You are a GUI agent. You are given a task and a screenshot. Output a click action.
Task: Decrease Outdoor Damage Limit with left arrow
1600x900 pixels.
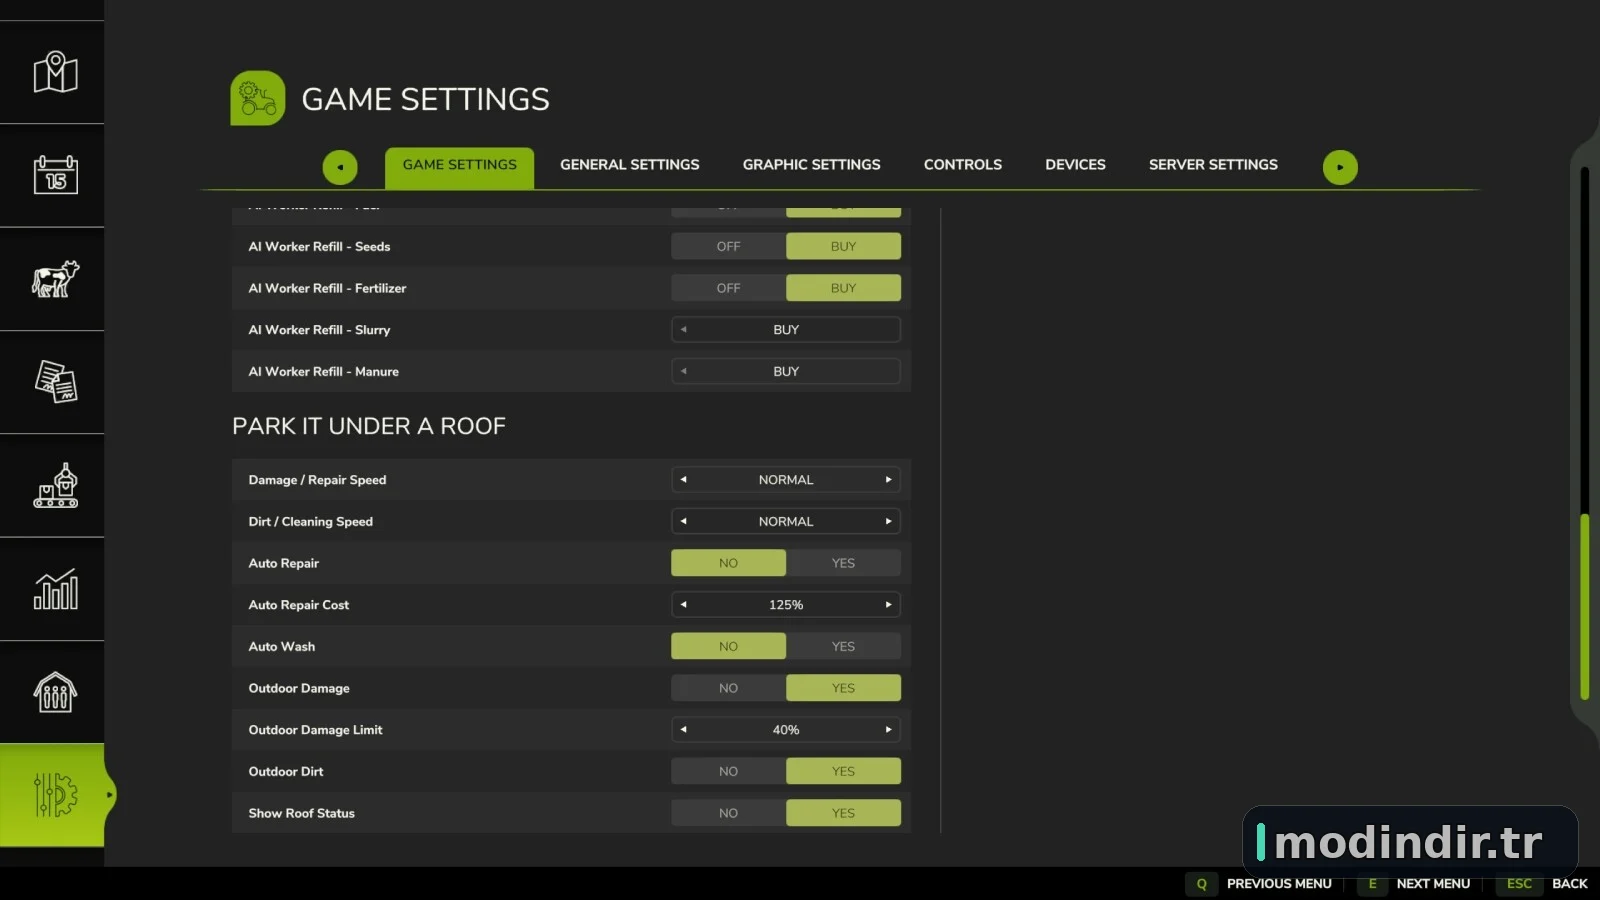coord(684,730)
